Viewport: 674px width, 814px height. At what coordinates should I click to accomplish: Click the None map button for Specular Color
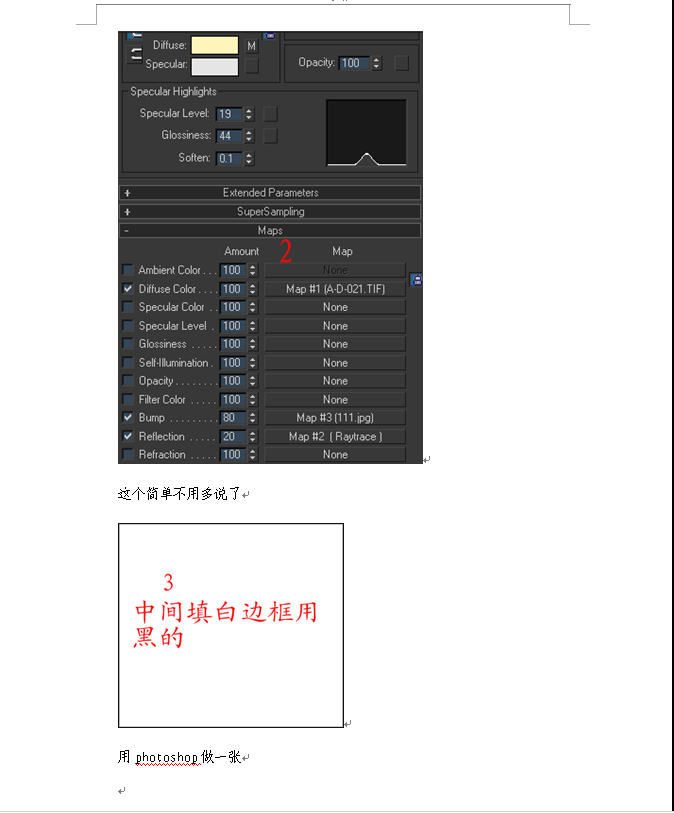[335, 307]
